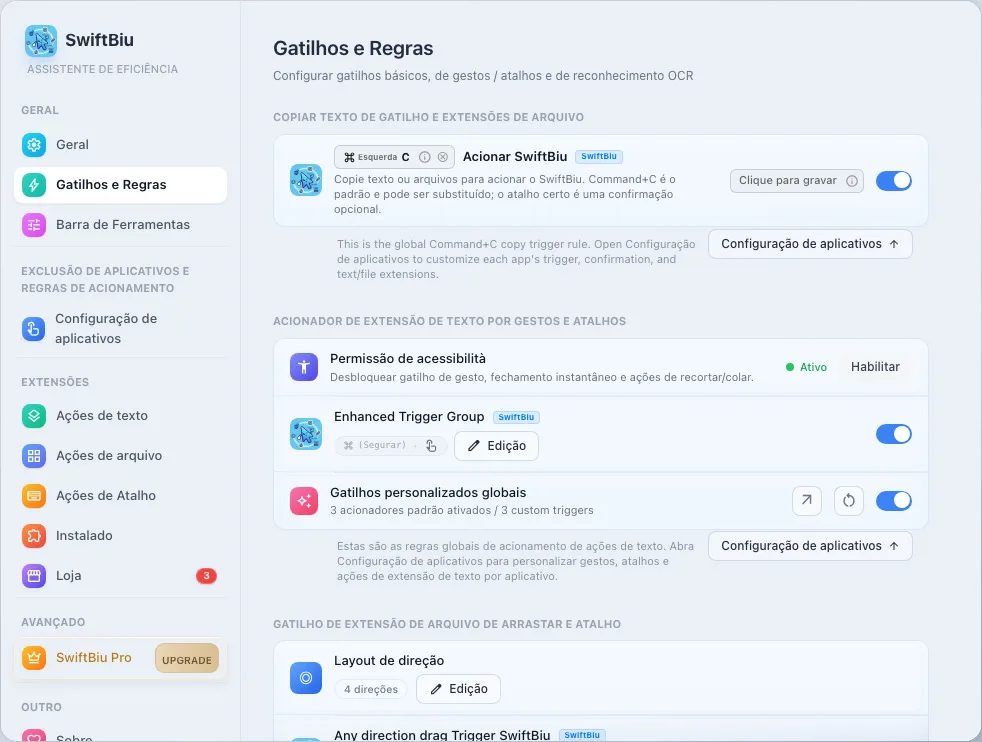This screenshot has height=742, width=982.
Task: Click the Esquerda C shortcut field
Action: pos(394,157)
